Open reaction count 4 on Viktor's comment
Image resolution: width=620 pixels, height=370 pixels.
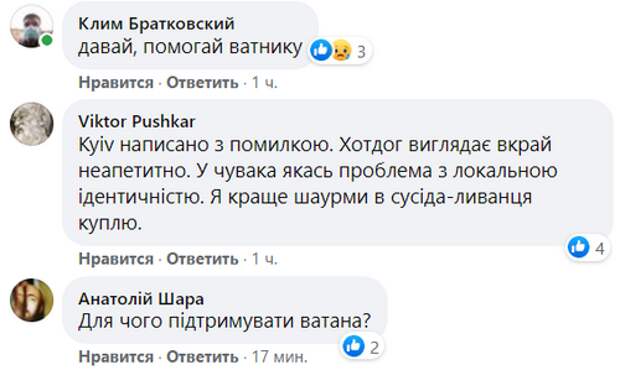(600, 248)
